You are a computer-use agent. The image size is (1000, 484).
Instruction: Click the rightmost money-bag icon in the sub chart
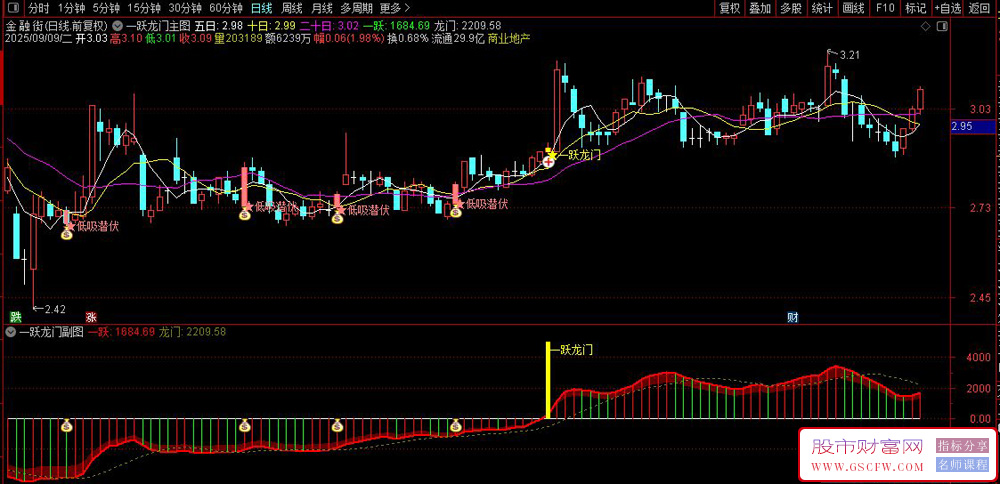click(455, 425)
